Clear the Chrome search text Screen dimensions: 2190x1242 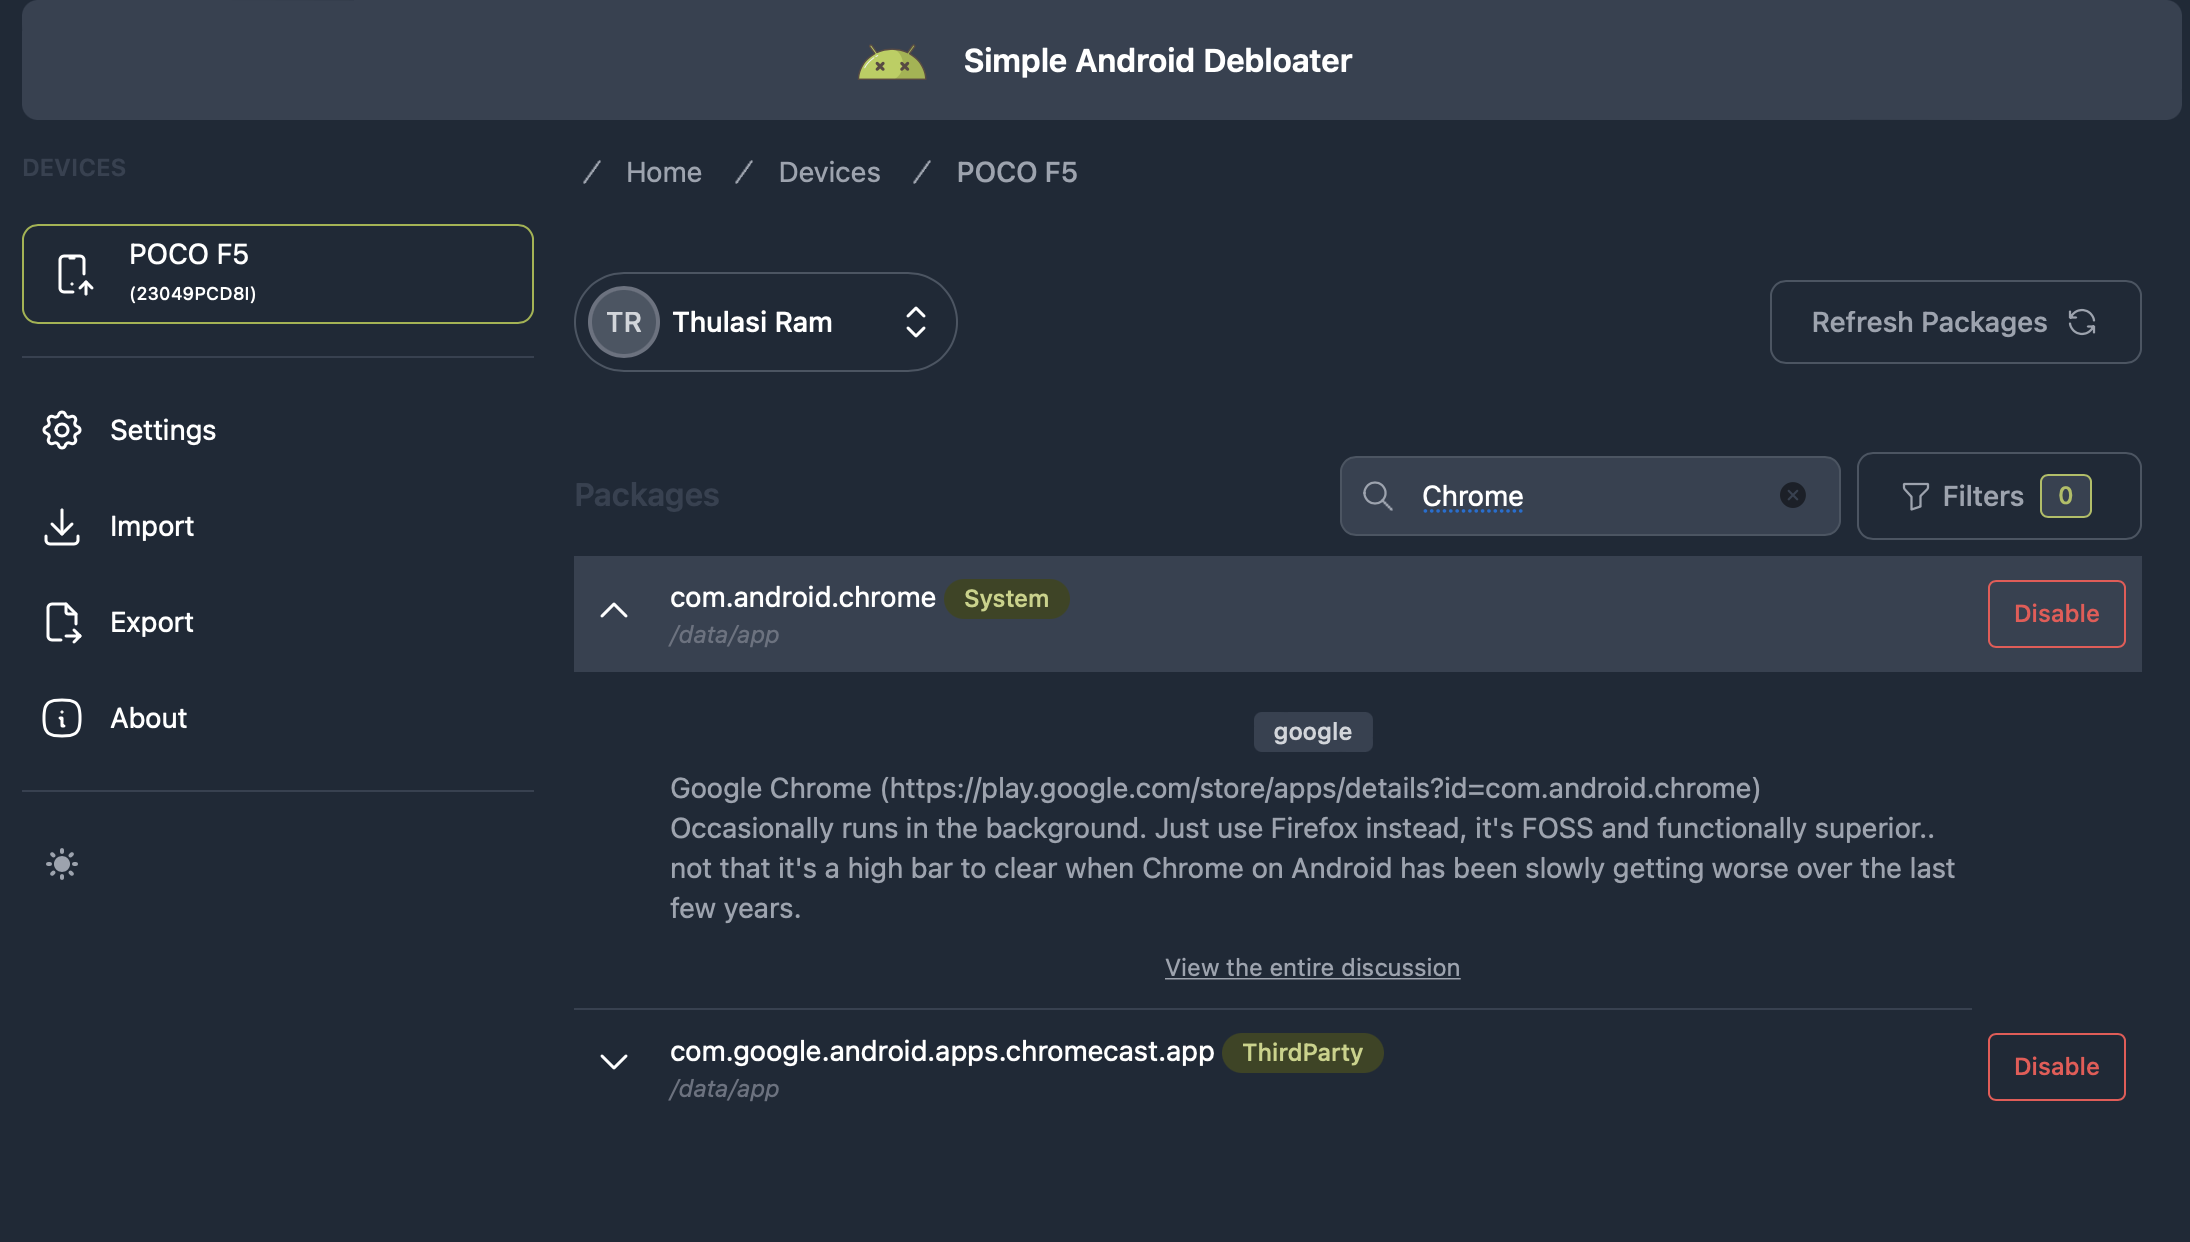pyautogui.click(x=1792, y=495)
